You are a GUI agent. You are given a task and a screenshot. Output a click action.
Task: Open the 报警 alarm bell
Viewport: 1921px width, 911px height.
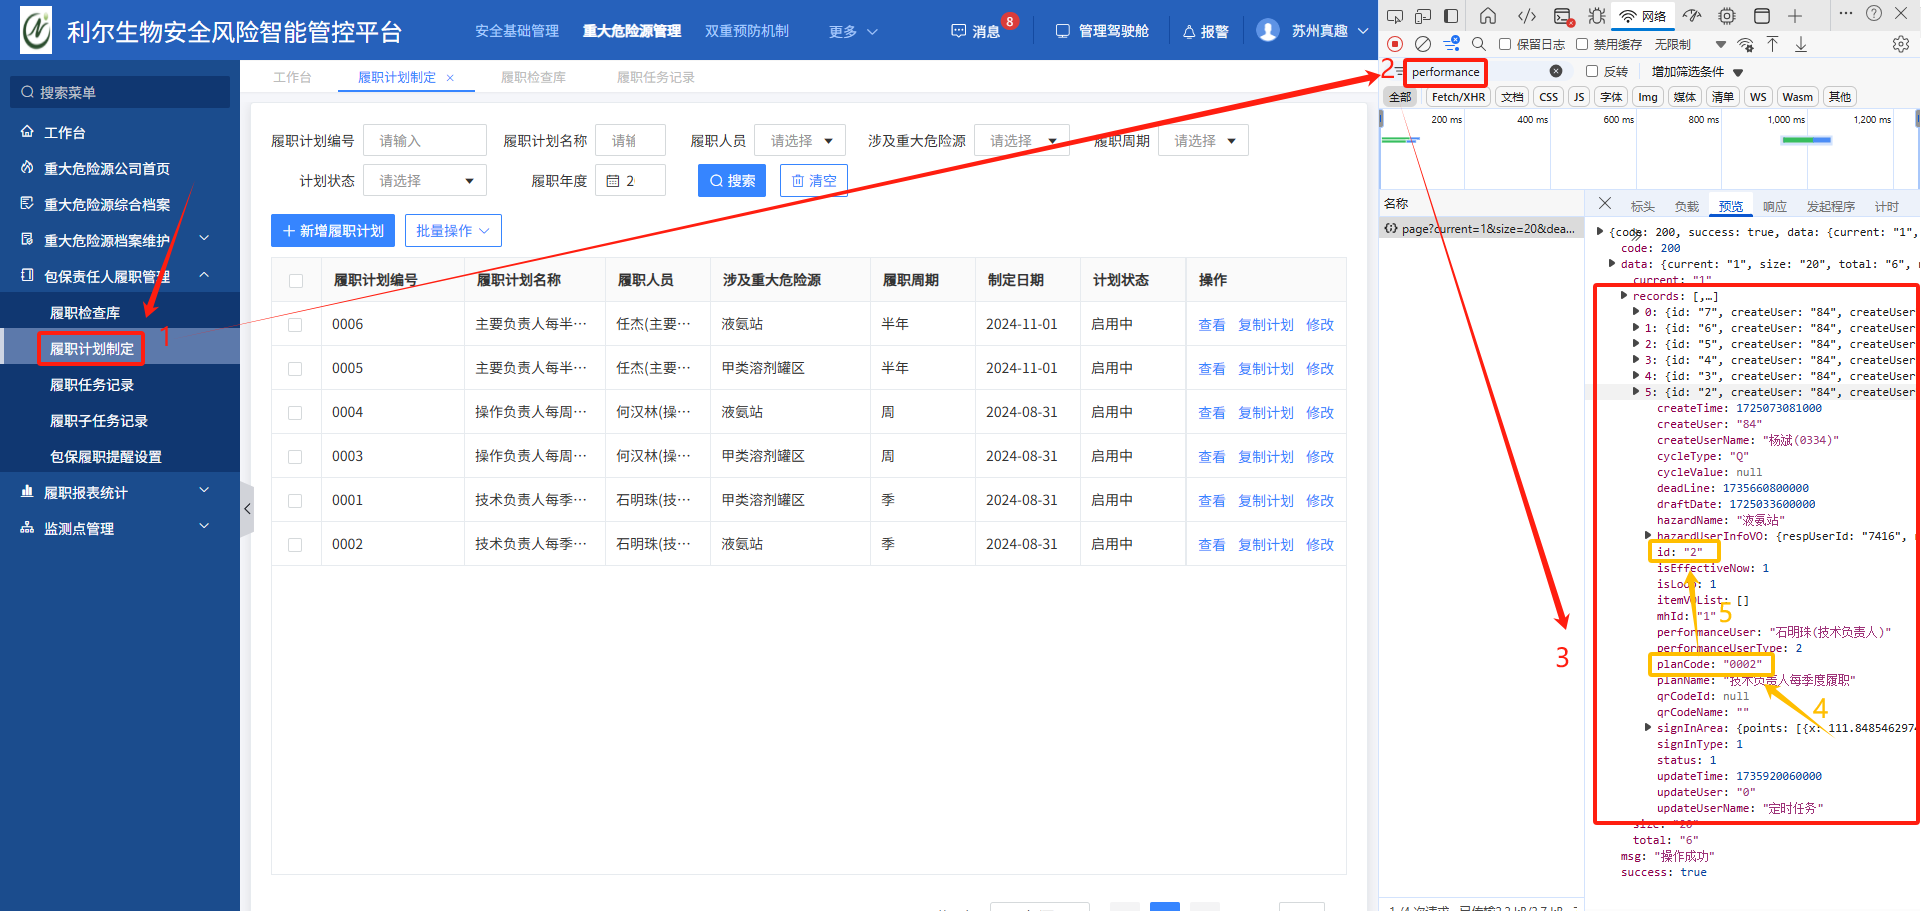(x=1206, y=31)
